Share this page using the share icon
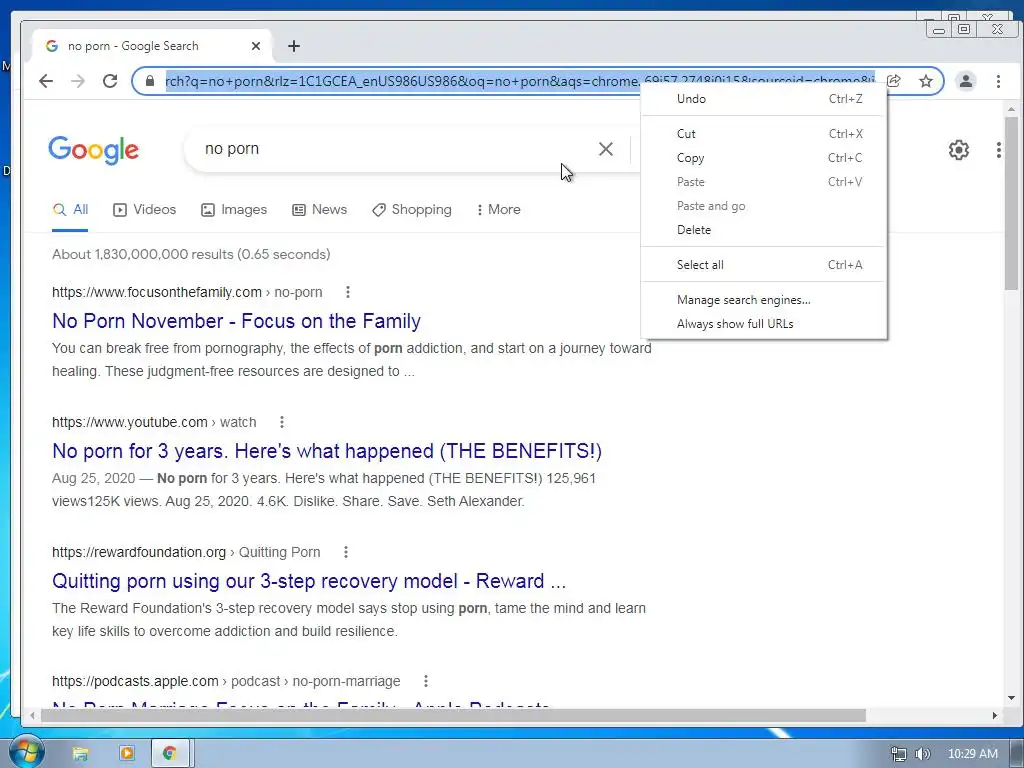Screen dimensions: 1024x768 coord(893,81)
